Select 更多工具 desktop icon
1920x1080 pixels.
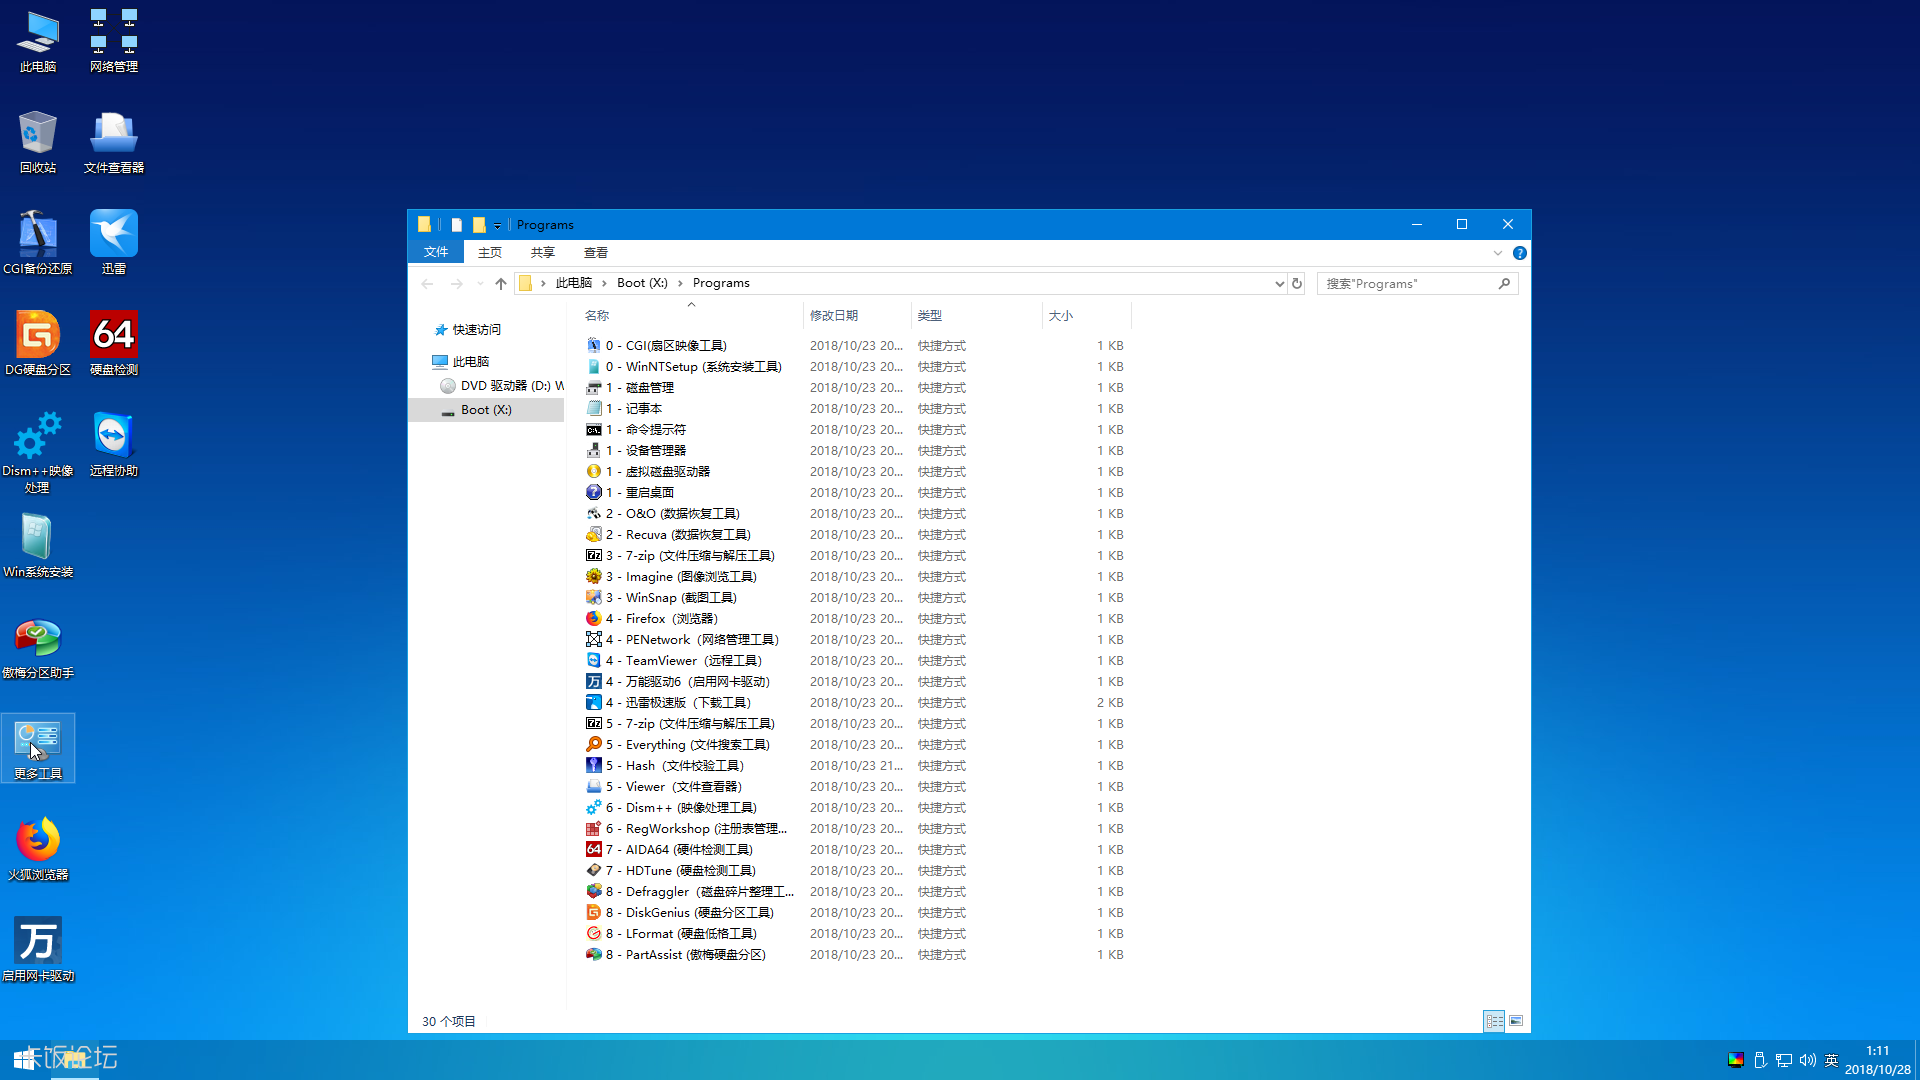[x=38, y=748]
